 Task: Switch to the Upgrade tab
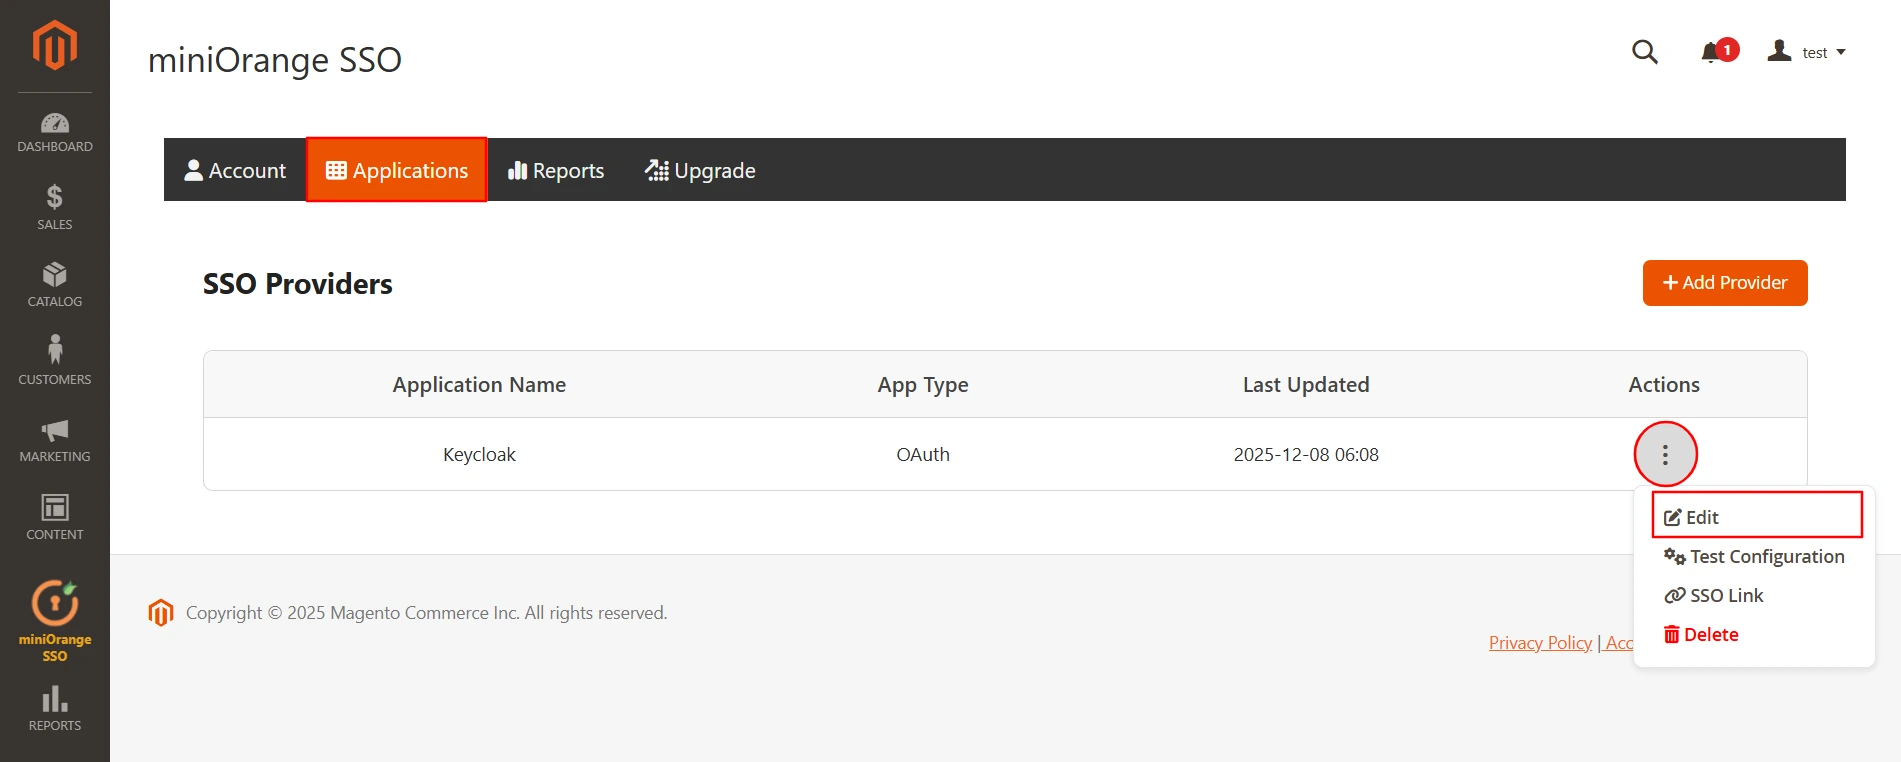[700, 170]
